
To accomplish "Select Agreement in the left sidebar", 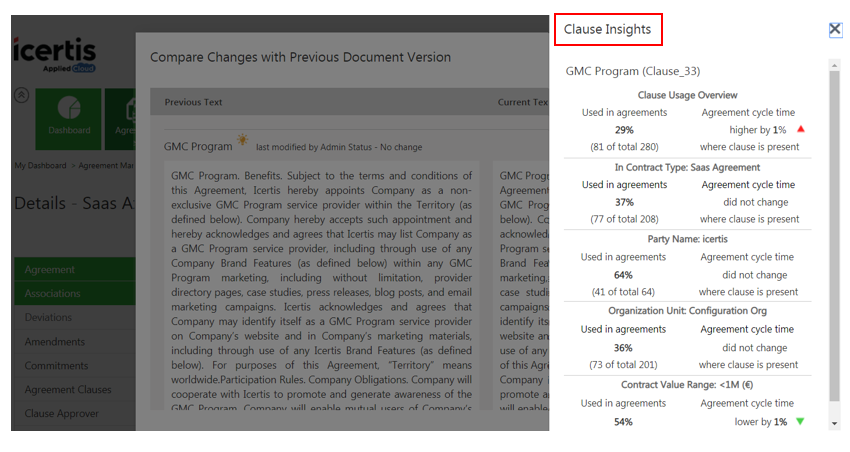I will pyautogui.click(x=50, y=269).
